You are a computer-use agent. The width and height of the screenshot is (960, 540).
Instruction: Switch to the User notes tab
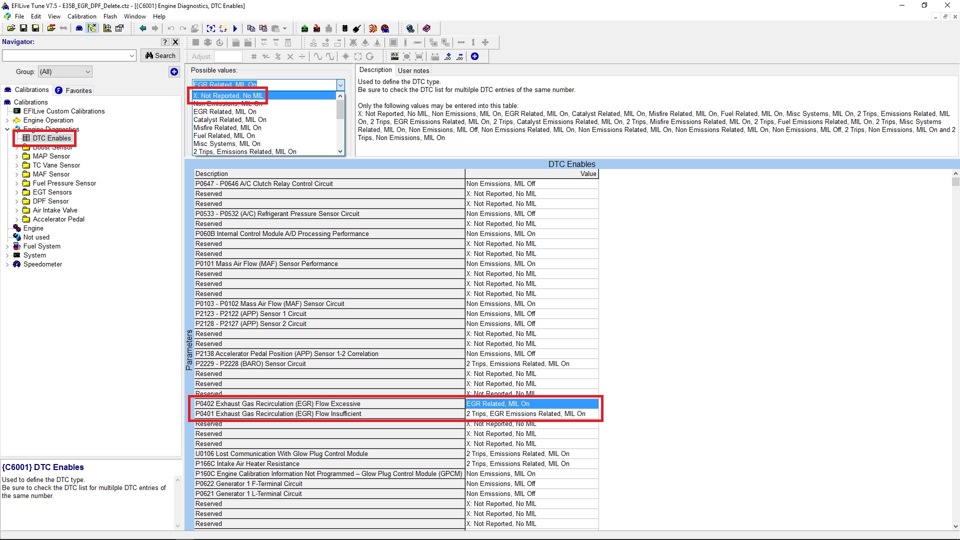tap(413, 70)
